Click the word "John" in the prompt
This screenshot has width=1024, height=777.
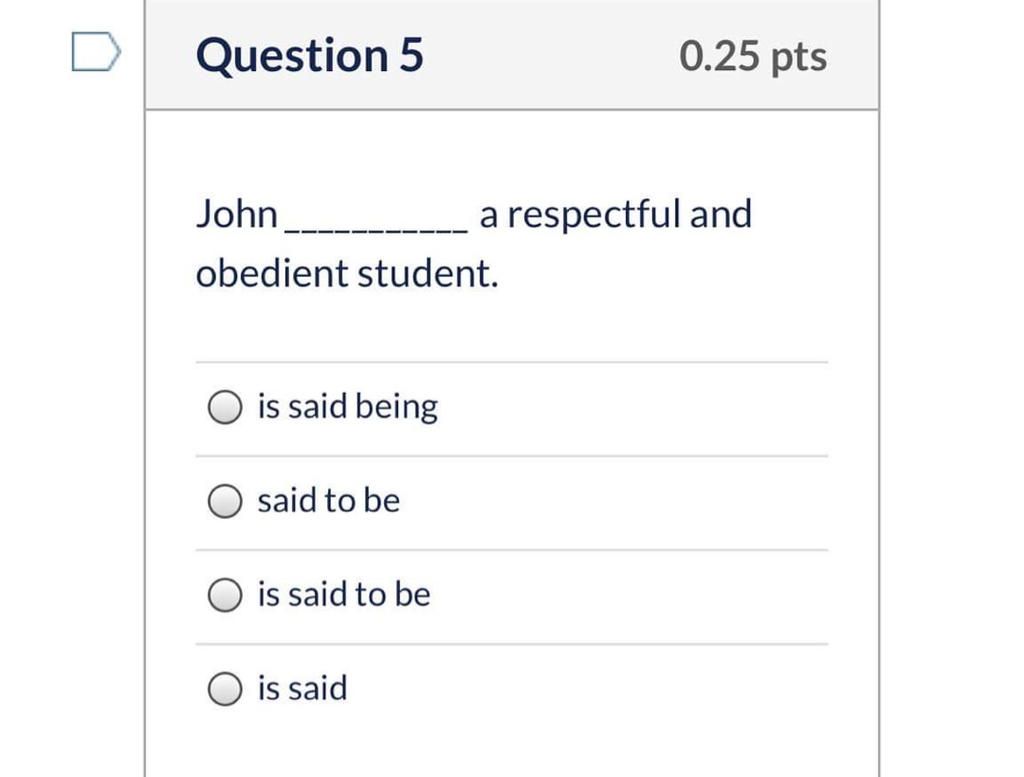point(237,214)
